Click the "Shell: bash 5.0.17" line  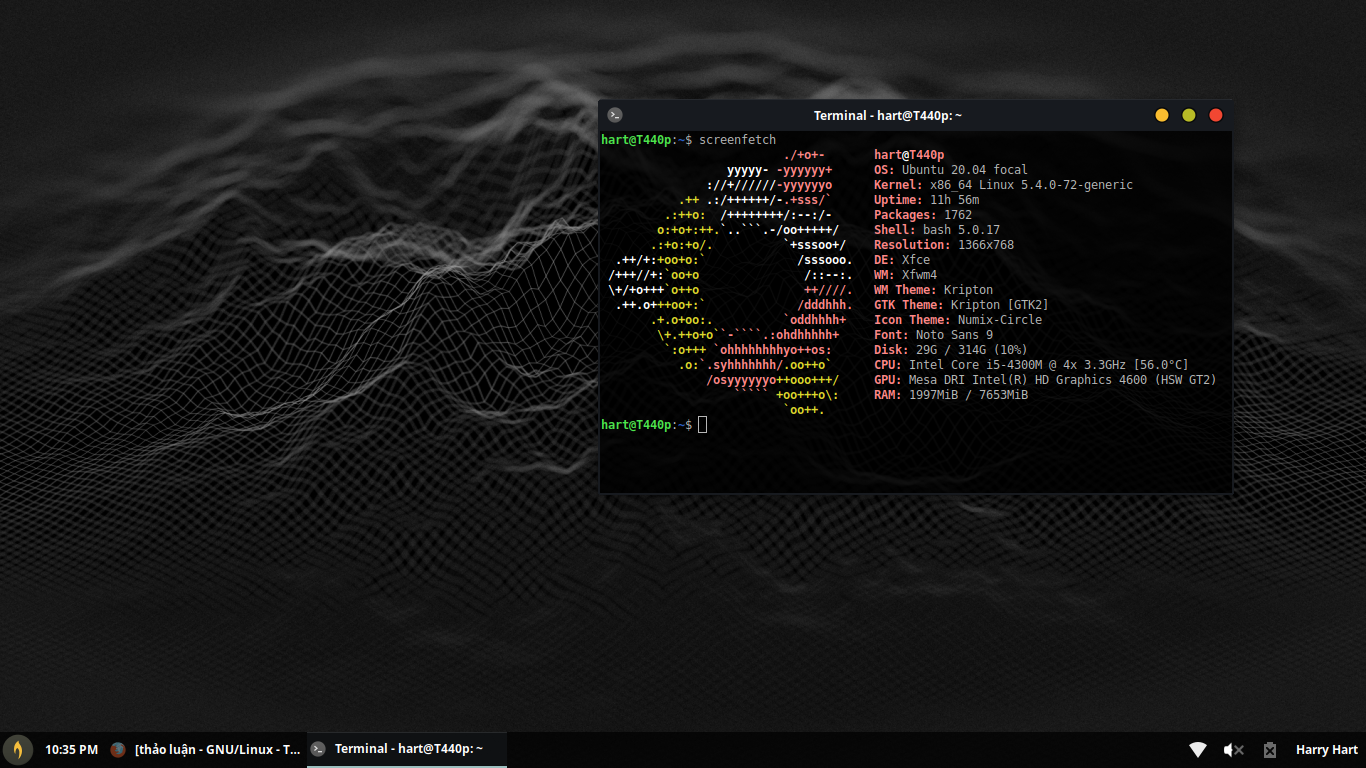(937, 230)
